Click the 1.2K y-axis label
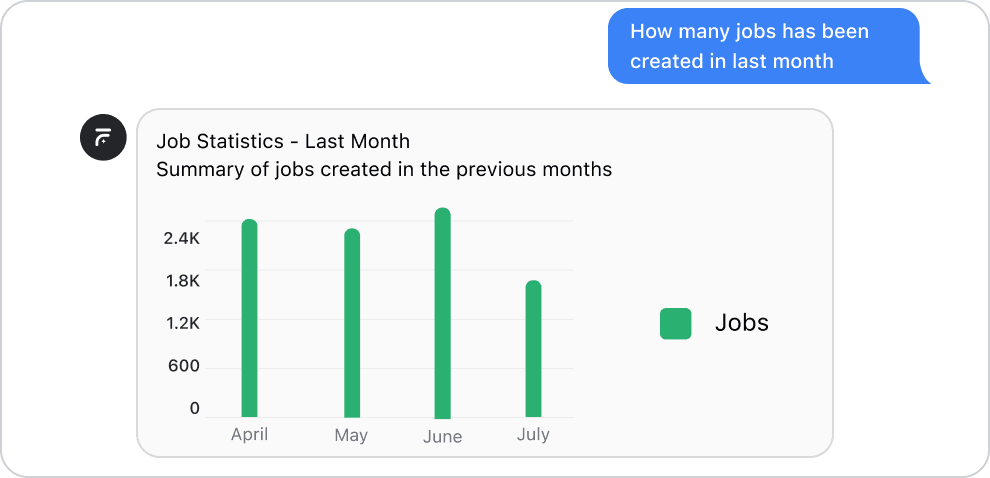The image size is (990, 478). pyautogui.click(x=182, y=323)
